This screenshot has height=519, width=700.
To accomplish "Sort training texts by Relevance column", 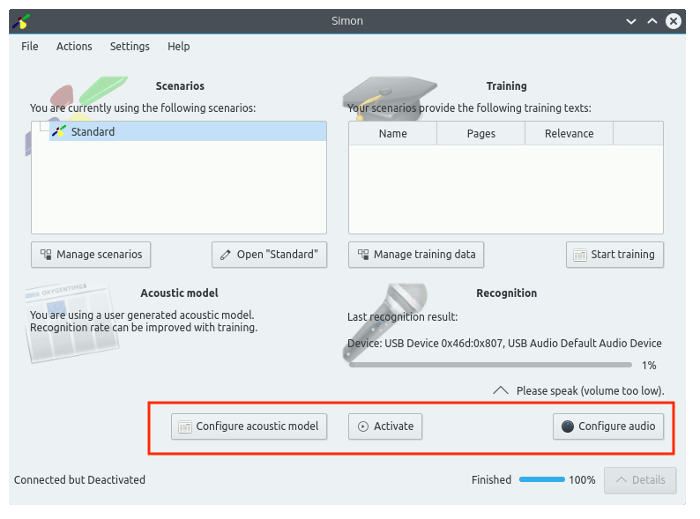I will tap(569, 134).
